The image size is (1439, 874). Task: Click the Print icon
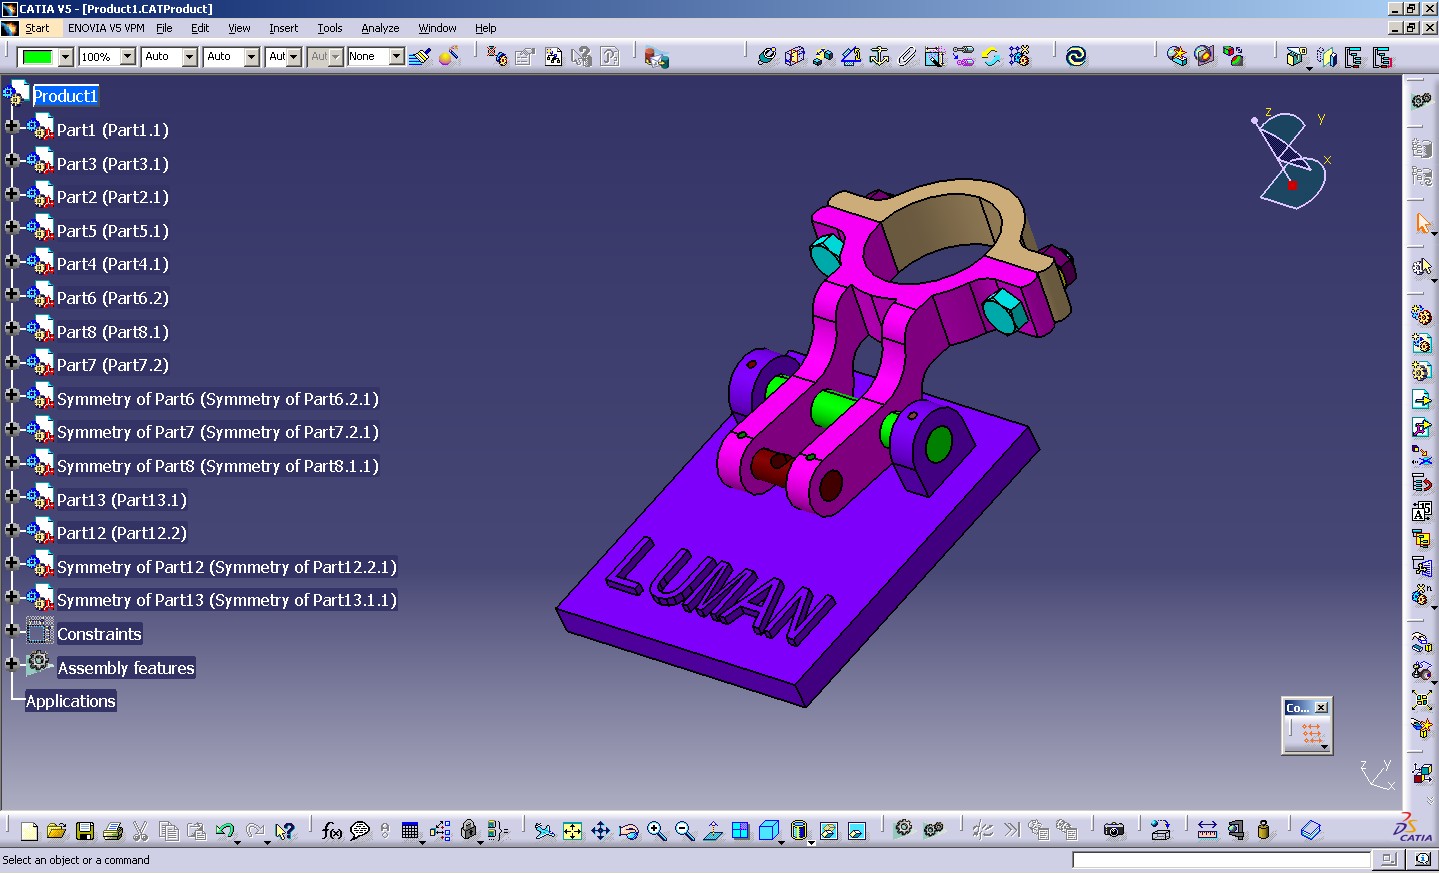pyautogui.click(x=113, y=831)
